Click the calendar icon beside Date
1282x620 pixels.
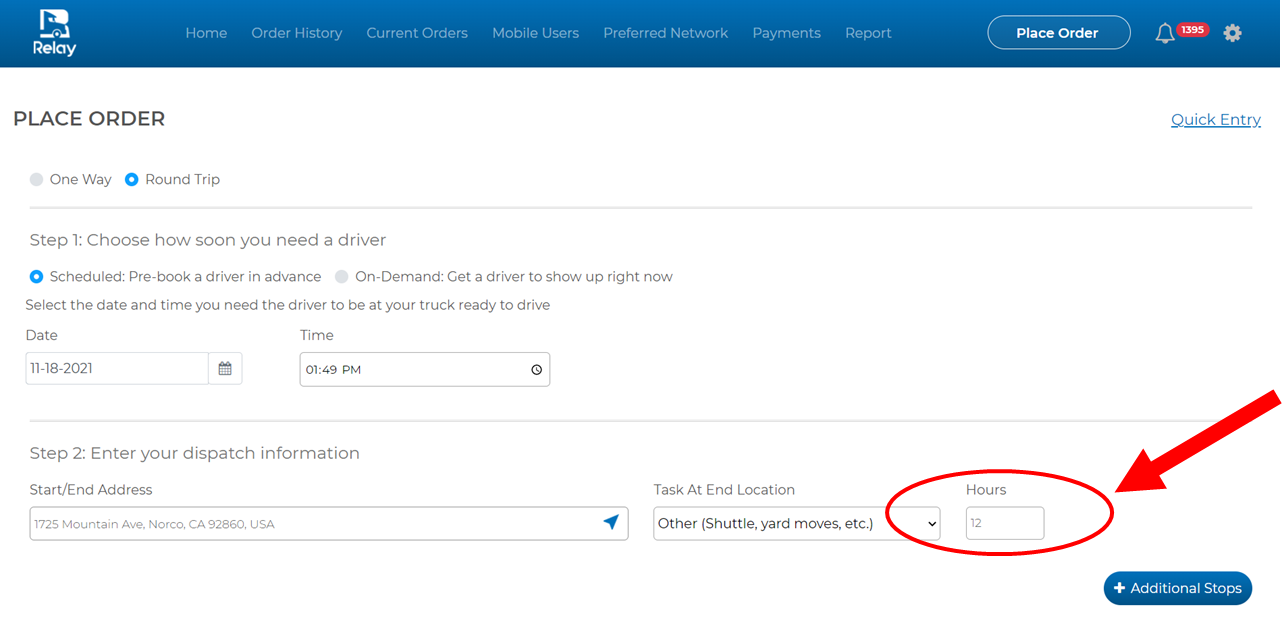225,369
